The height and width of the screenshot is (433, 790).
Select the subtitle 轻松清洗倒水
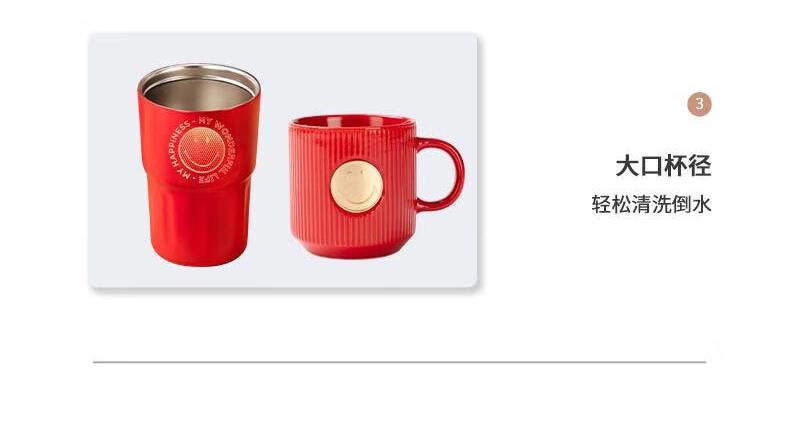pyautogui.click(x=651, y=204)
